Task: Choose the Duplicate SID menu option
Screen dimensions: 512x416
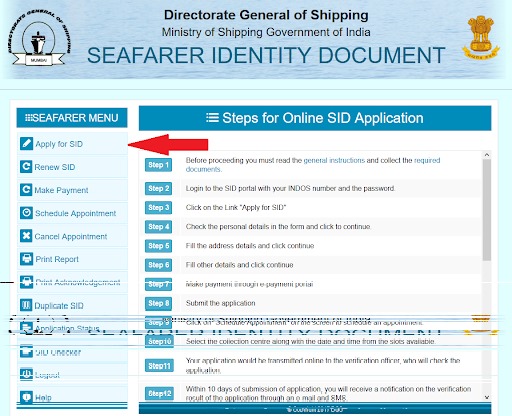Action: point(72,305)
